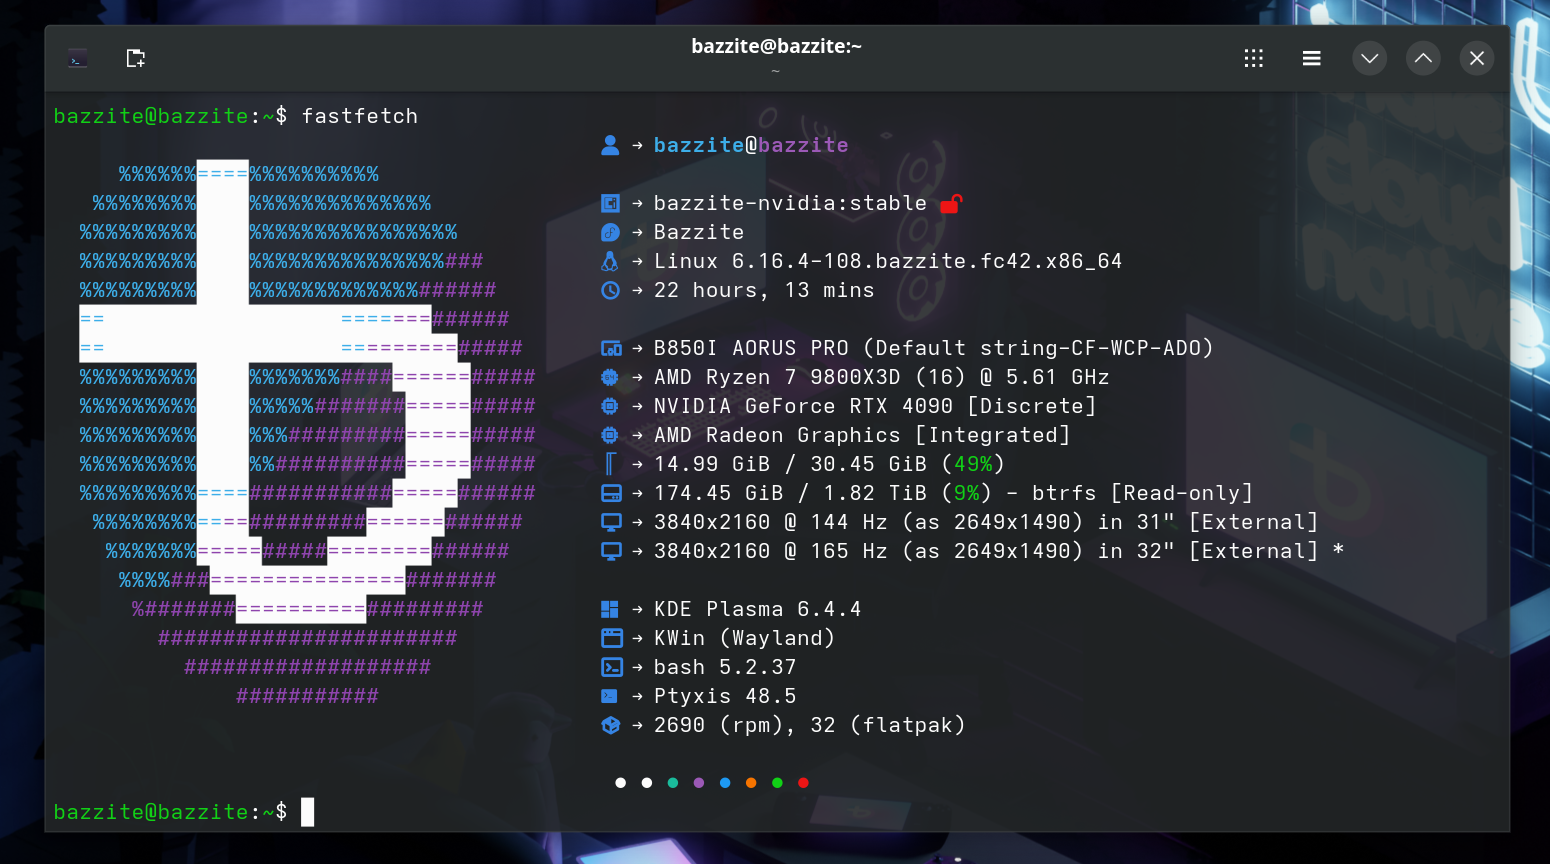
Task: Click memory text "14.99 GiB / 30.45 GiB"
Action: (x=790, y=464)
